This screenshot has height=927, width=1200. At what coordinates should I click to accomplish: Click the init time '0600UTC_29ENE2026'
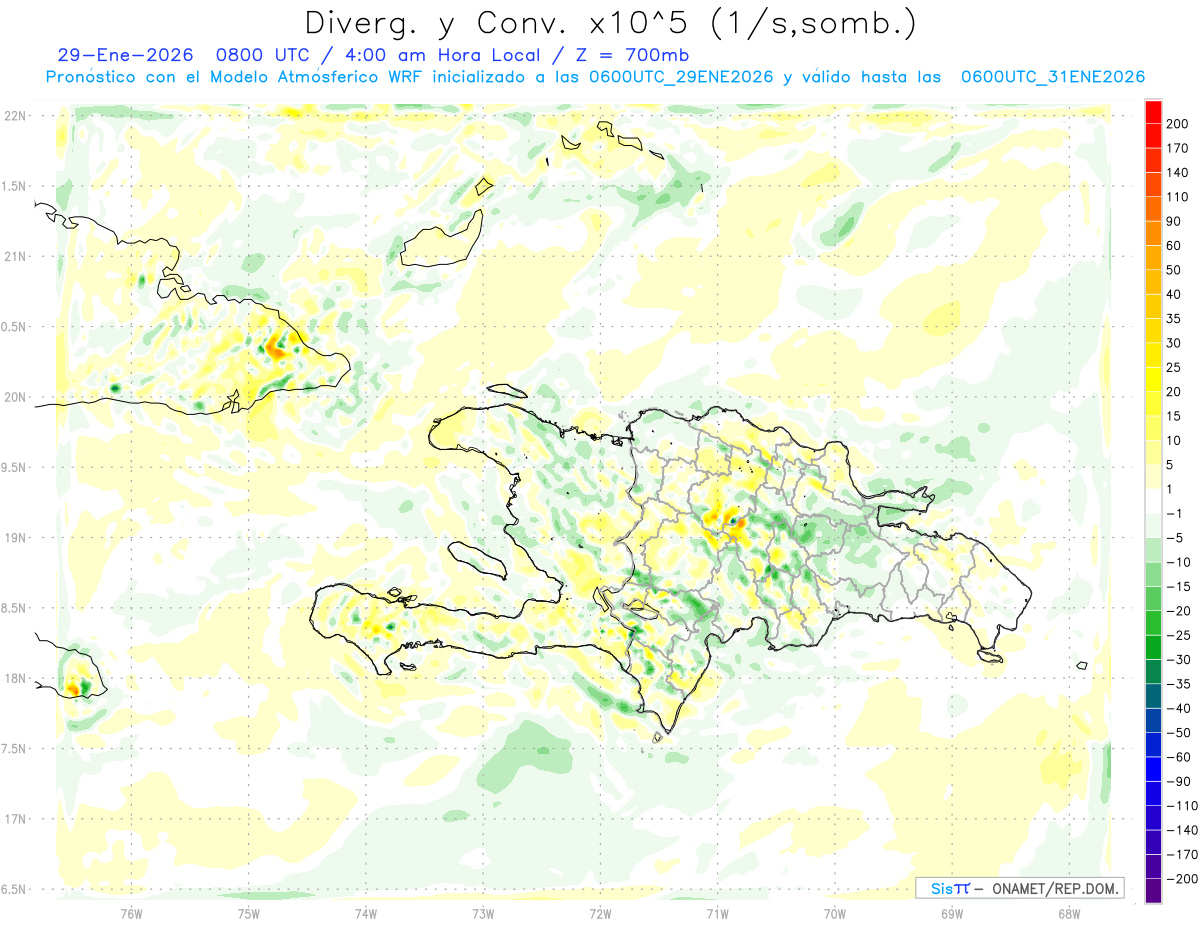[681, 77]
